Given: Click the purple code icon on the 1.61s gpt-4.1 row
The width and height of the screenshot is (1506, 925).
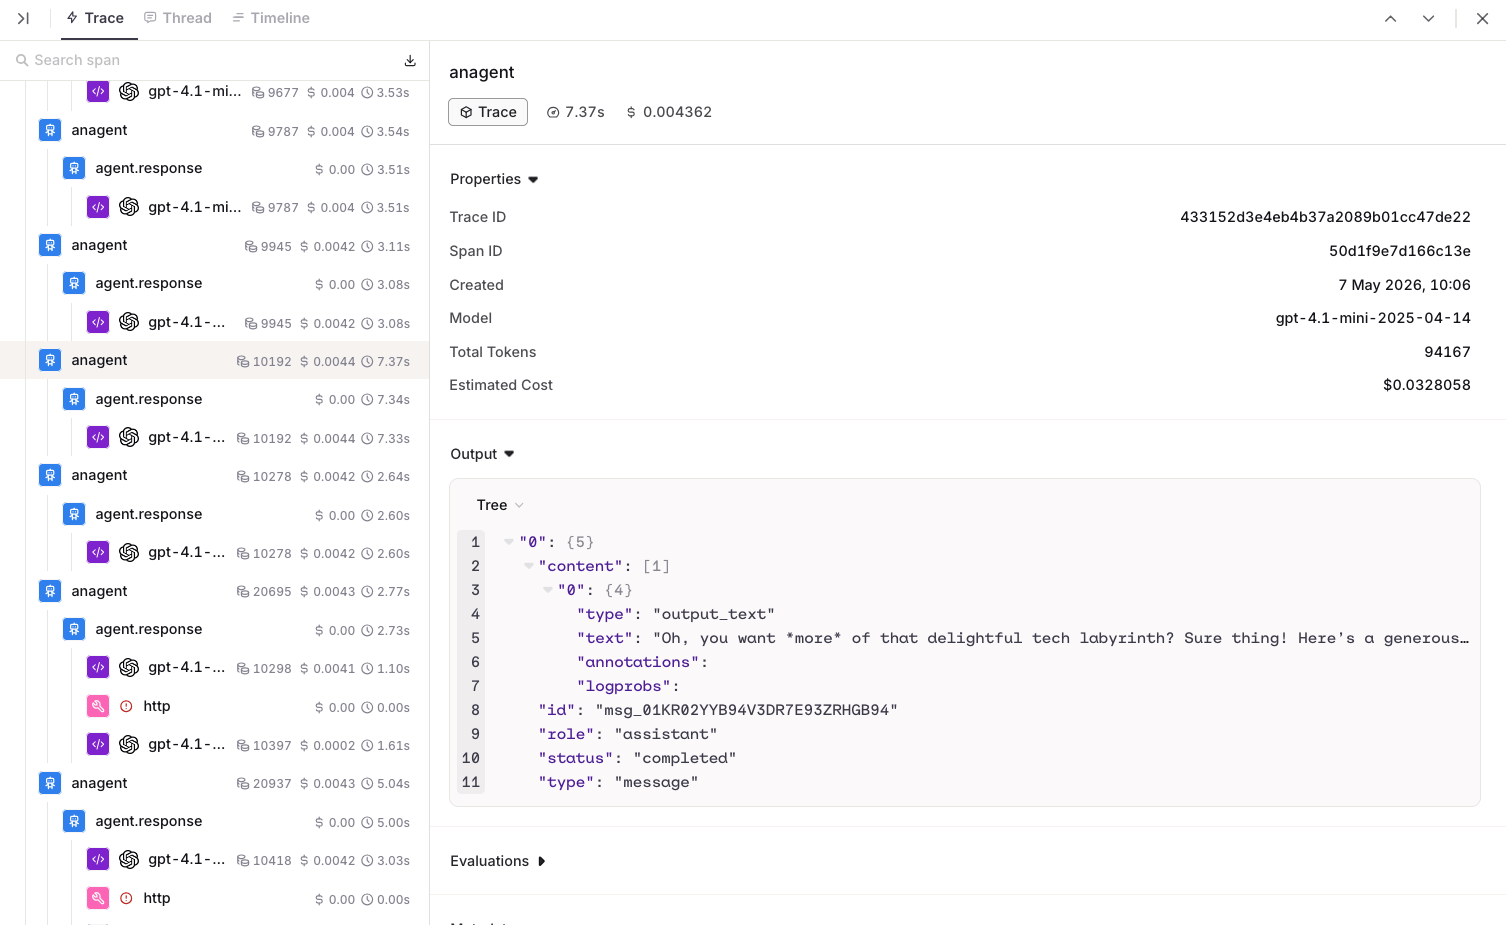Looking at the screenshot, I should pos(98,744).
